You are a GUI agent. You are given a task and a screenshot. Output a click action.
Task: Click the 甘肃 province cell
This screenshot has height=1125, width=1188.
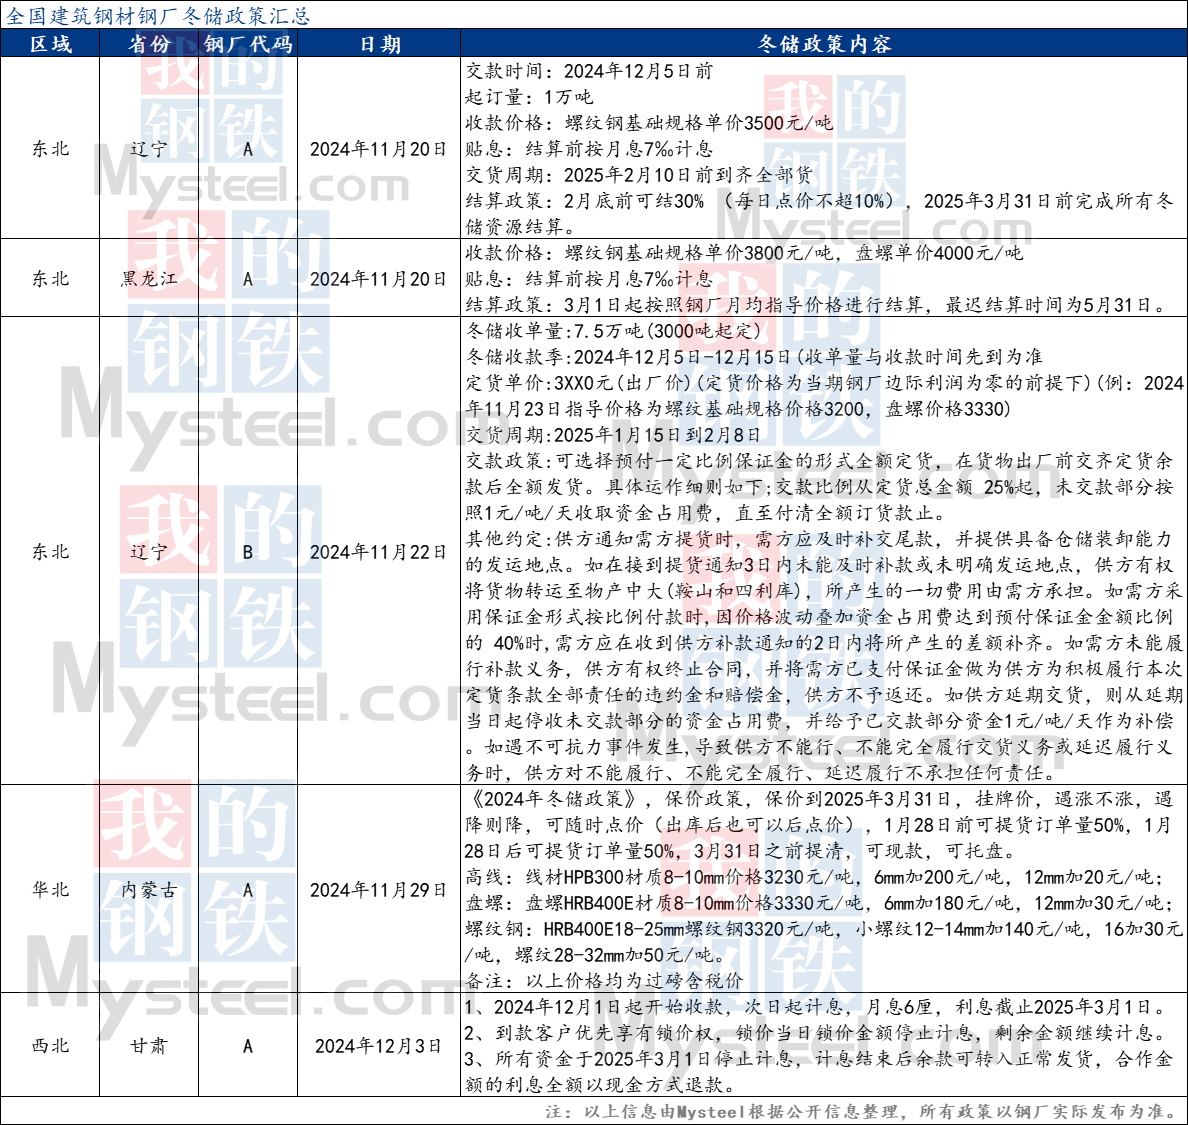click(148, 1045)
